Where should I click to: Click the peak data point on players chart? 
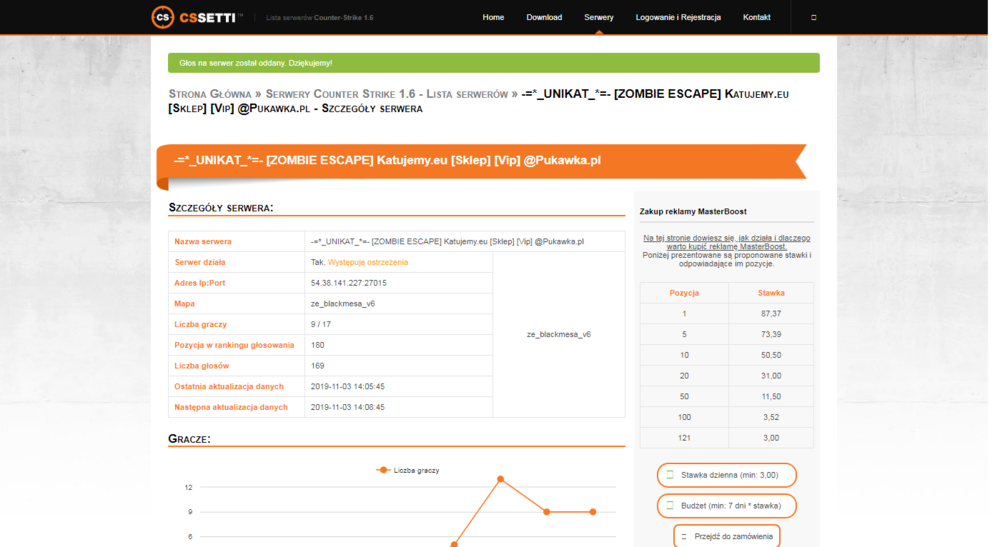(x=501, y=479)
